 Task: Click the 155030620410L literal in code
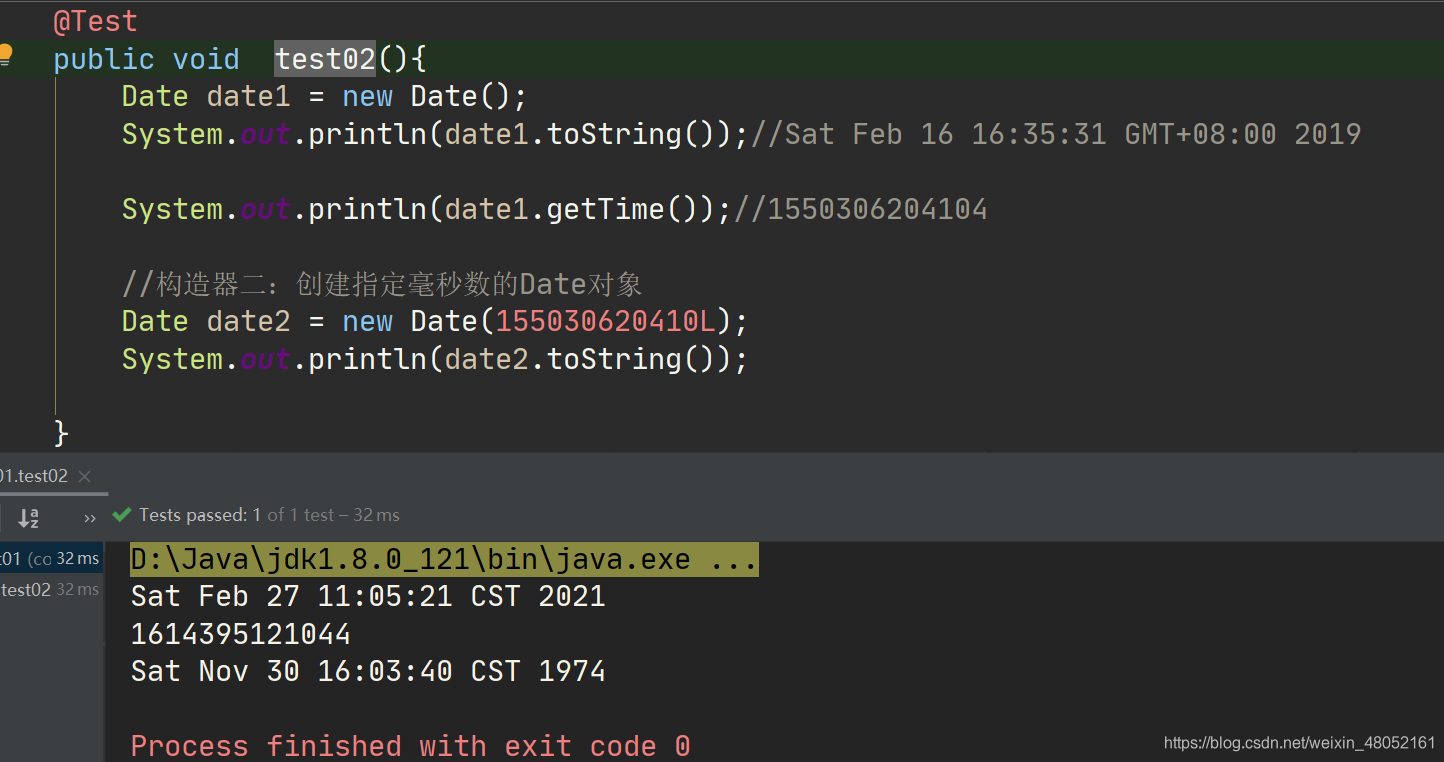(x=606, y=321)
